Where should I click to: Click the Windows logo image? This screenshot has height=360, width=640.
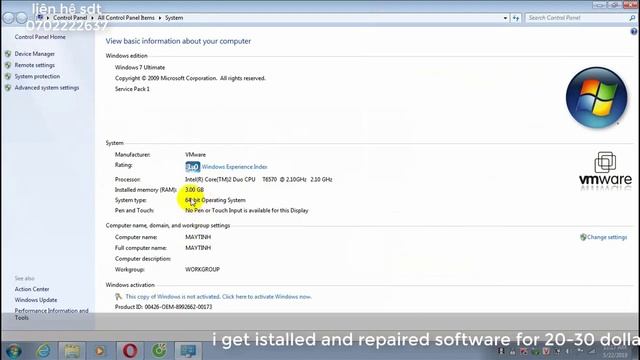point(596,98)
